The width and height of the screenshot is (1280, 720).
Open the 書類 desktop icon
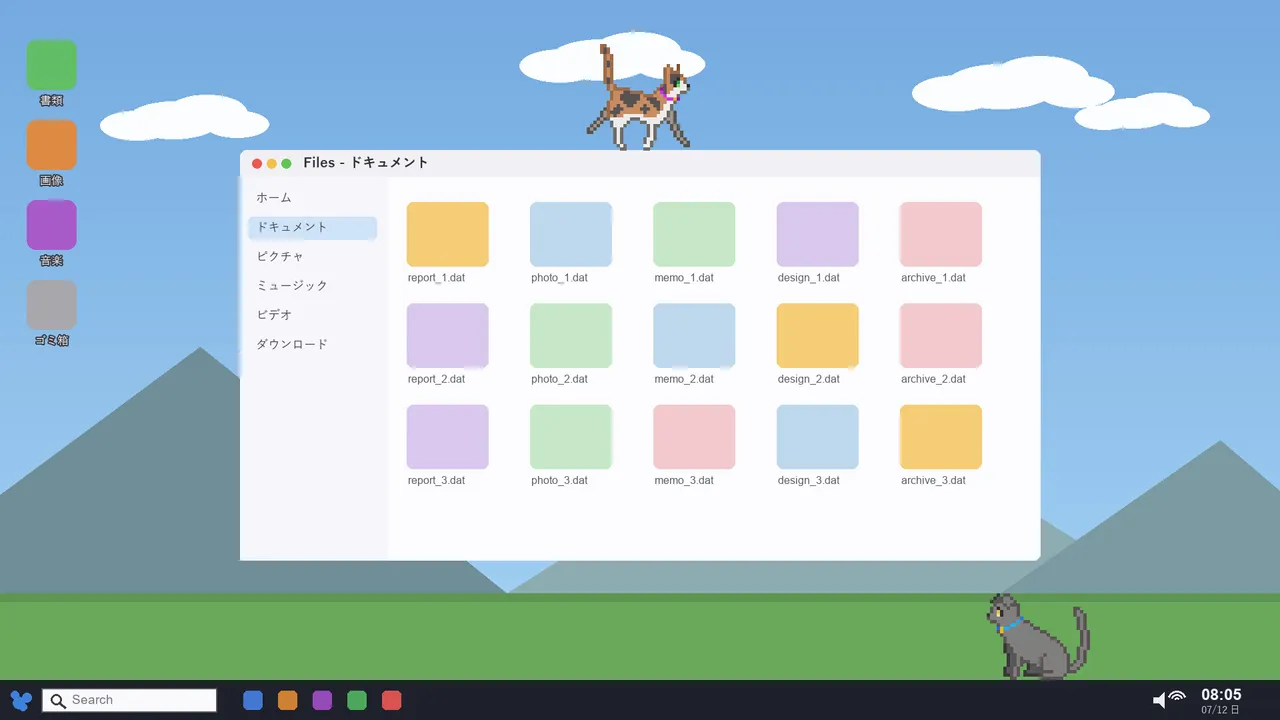pyautogui.click(x=51, y=65)
